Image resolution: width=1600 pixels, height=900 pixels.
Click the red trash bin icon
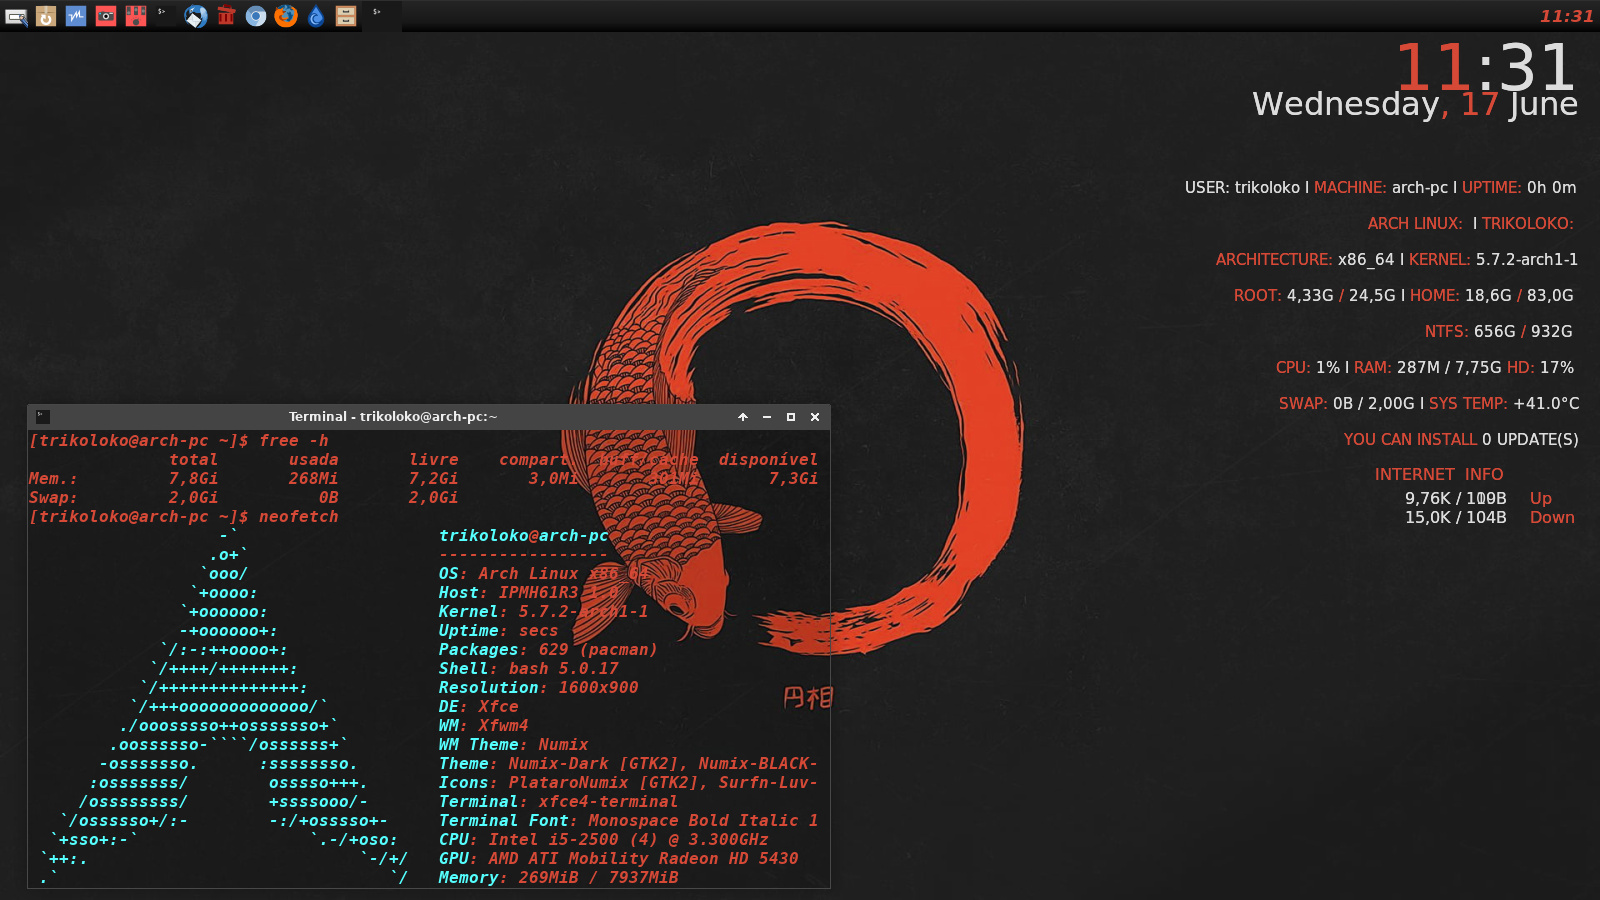pyautogui.click(x=226, y=16)
